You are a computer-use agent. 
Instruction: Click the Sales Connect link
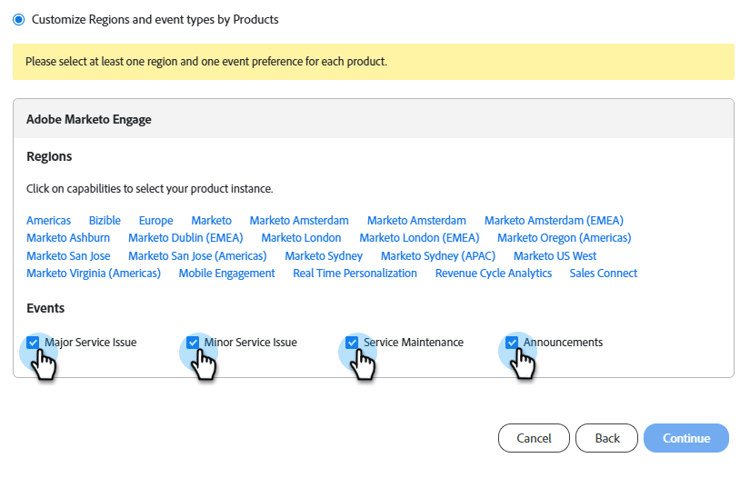click(603, 273)
